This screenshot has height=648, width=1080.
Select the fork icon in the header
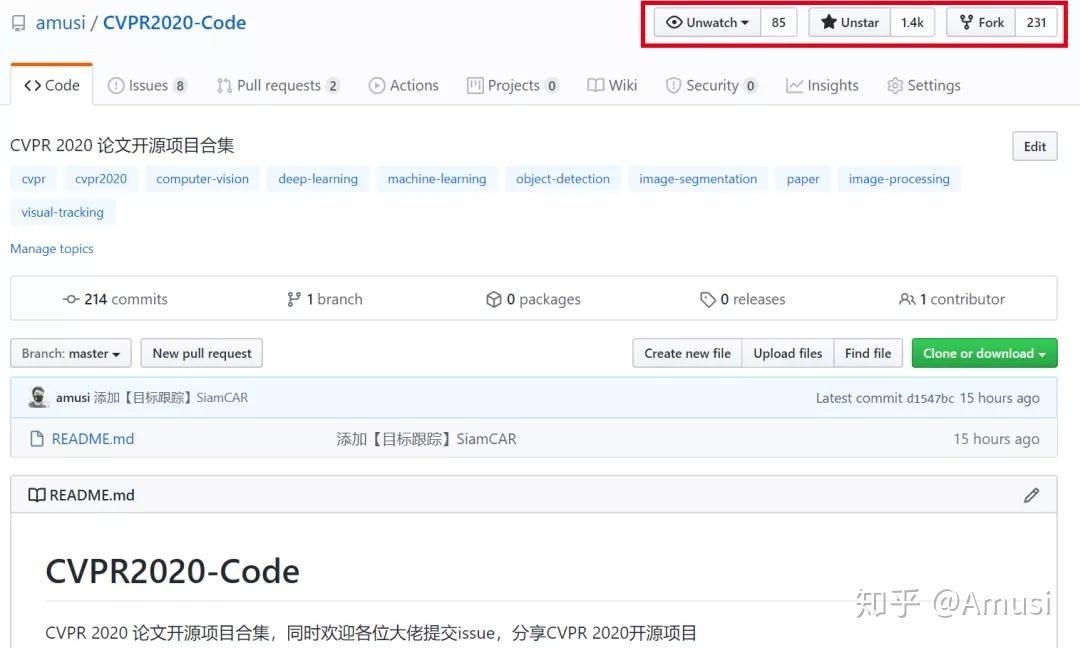967,21
